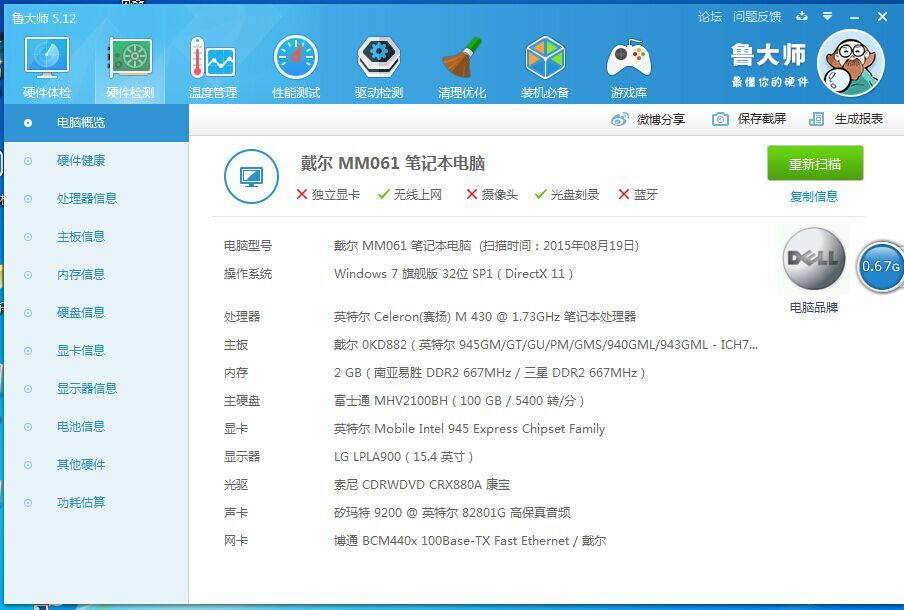Open the 硬件体检 hardware checkup module

(x=47, y=67)
